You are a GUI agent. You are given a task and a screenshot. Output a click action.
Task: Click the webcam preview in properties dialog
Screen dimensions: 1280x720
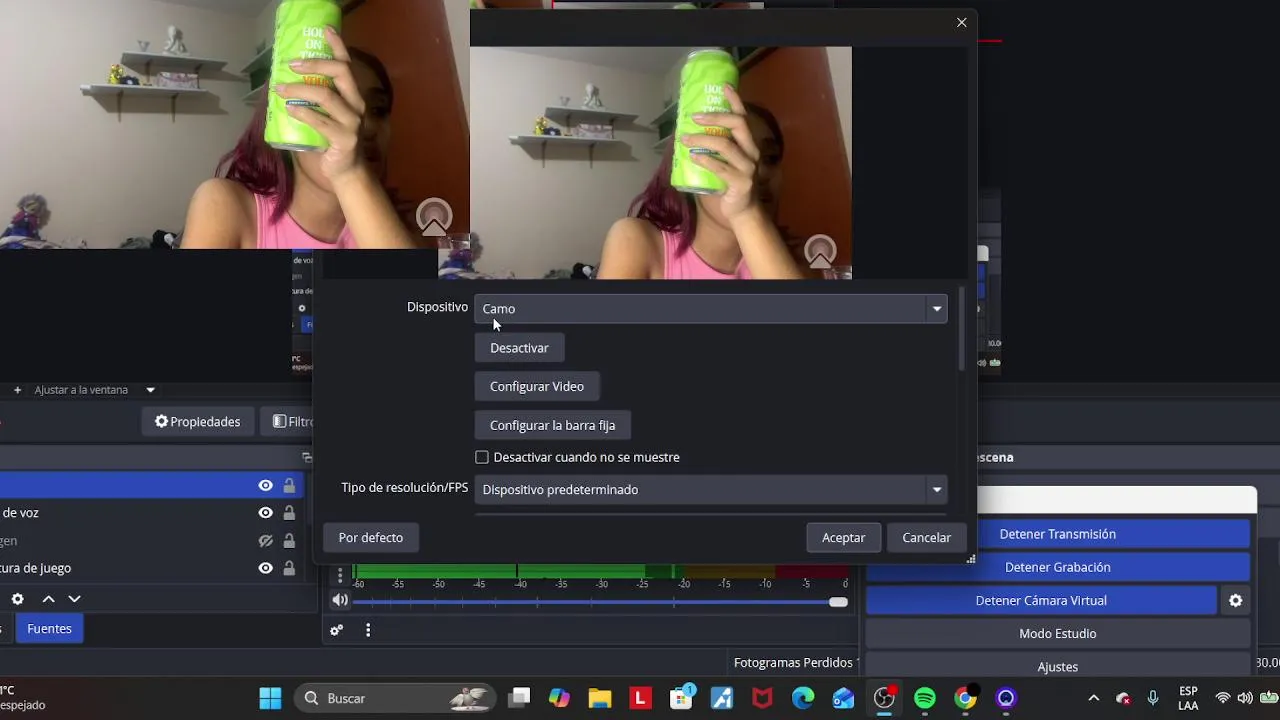point(661,163)
